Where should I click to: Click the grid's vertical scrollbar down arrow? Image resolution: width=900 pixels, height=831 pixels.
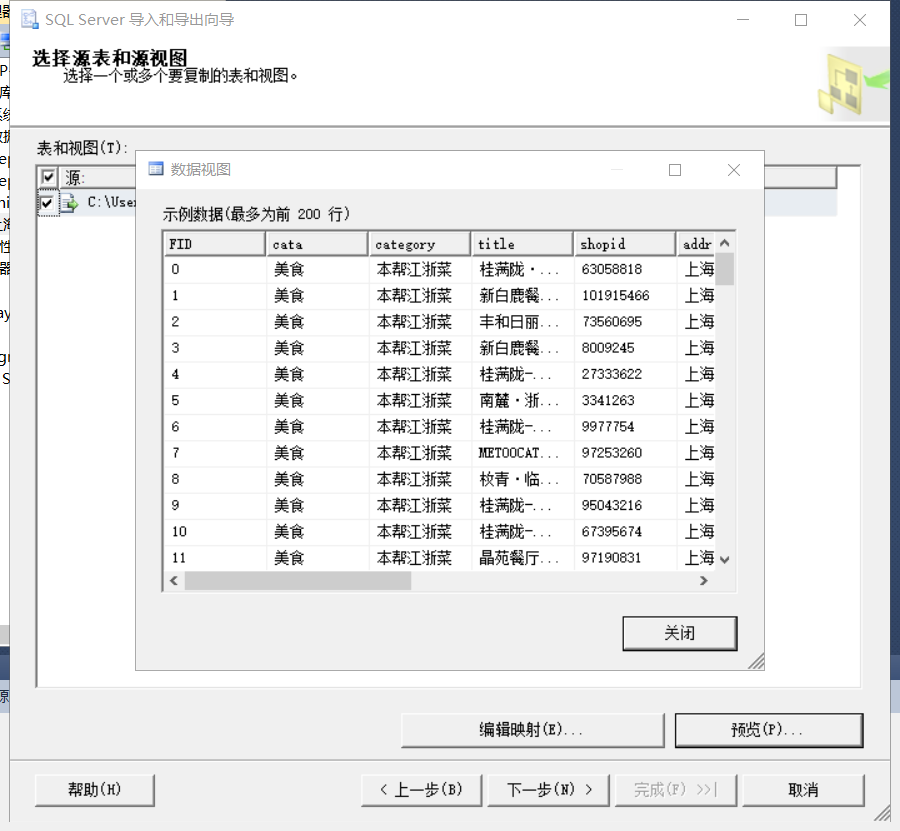[725, 560]
